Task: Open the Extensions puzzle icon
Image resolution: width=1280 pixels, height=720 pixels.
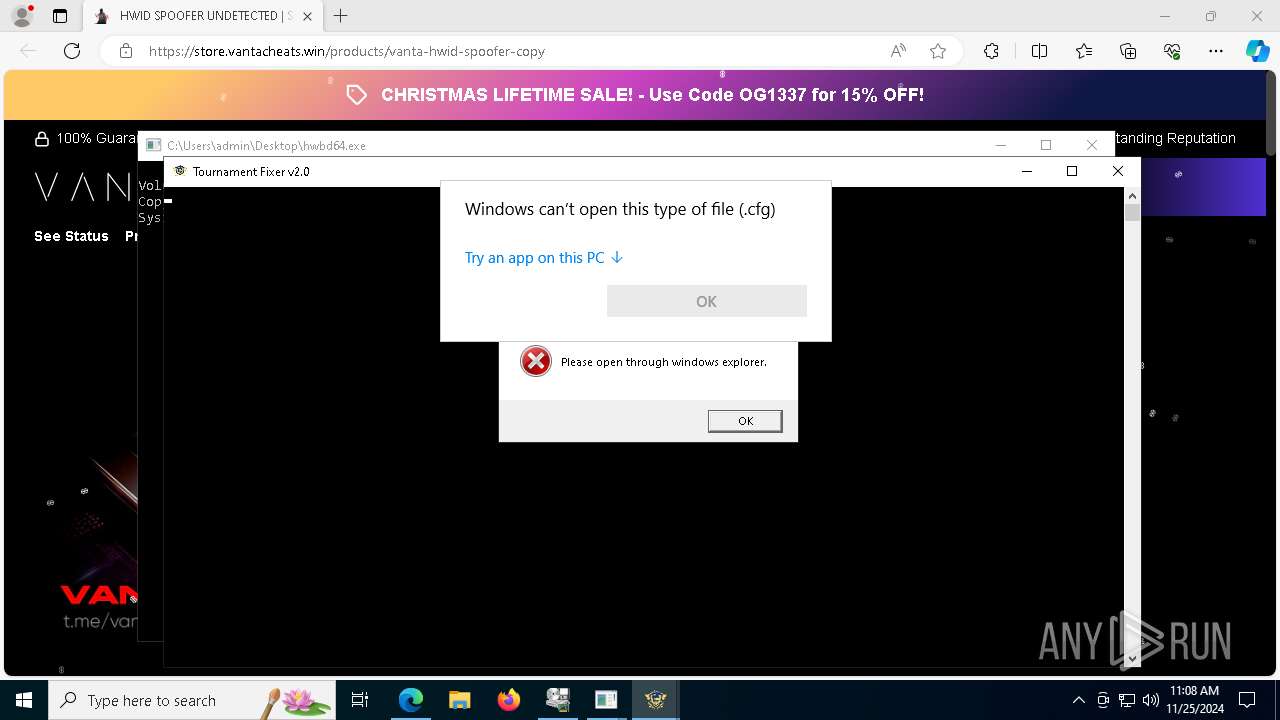Action: tap(991, 51)
